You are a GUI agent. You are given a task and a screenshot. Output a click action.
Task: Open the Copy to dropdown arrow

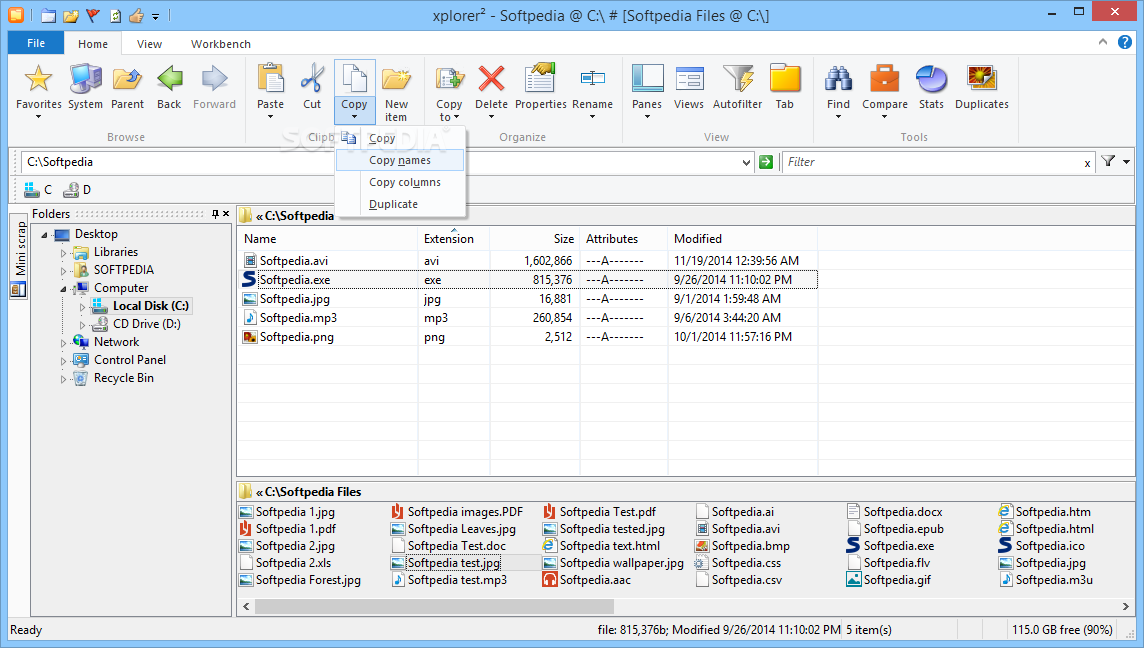(457, 117)
